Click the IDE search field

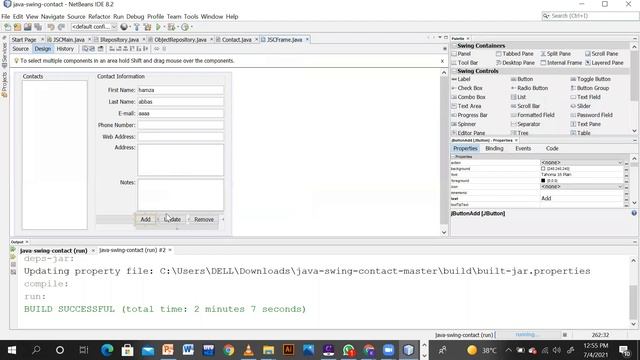(590, 16)
